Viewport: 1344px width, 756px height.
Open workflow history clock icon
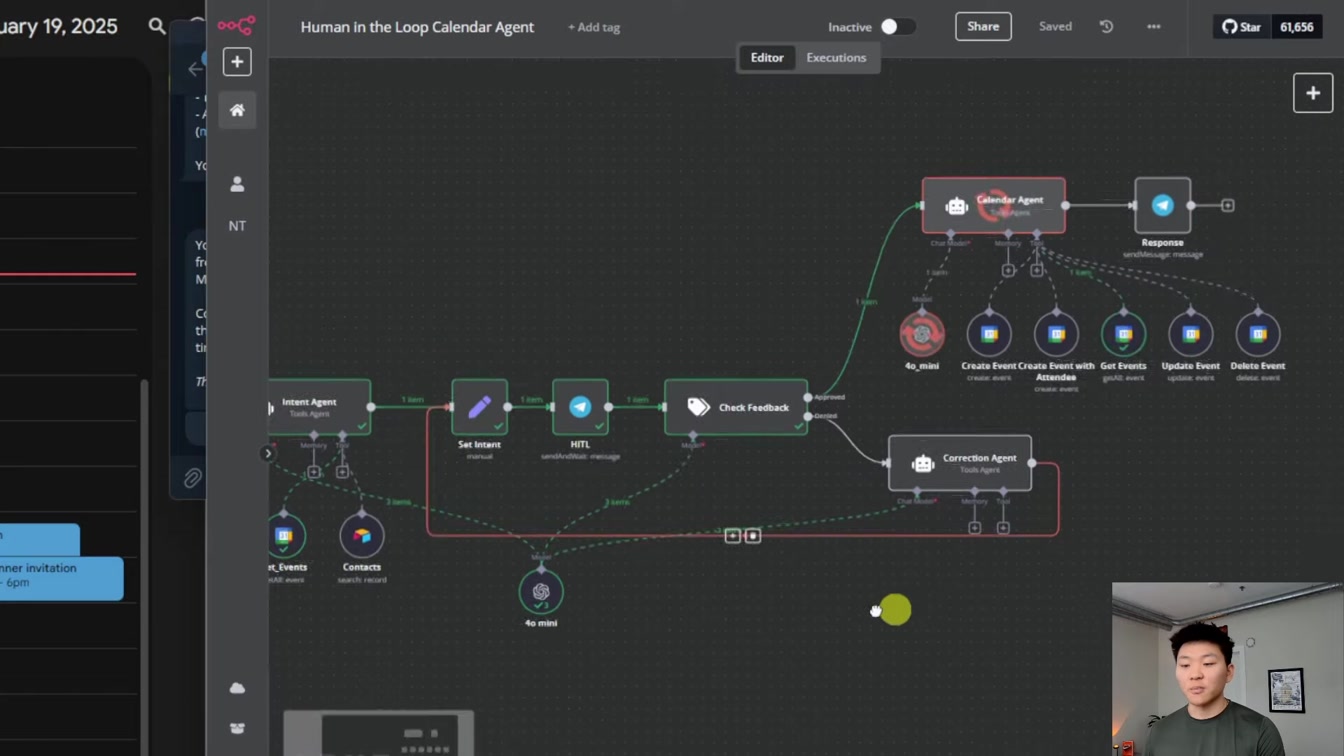point(1106,27)
